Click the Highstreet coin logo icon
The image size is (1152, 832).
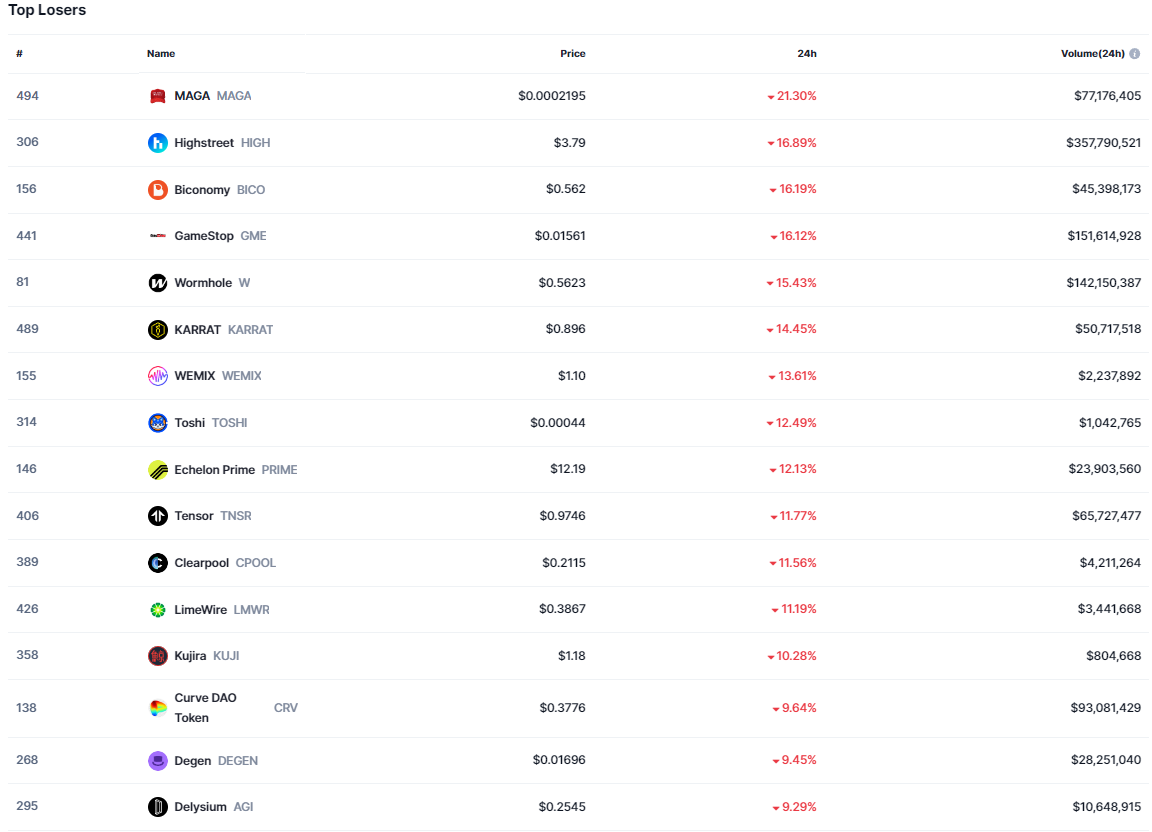pos(158,143)
